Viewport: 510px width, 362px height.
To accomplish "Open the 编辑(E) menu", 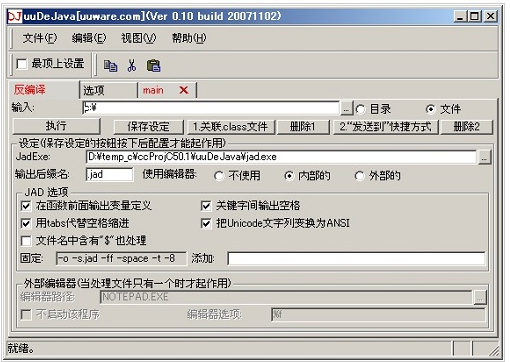I will tap(89, 38).
